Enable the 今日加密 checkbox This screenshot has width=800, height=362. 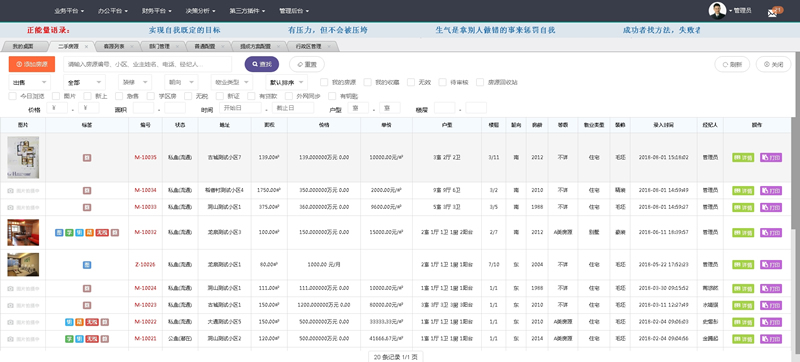[x=13, y=96]
